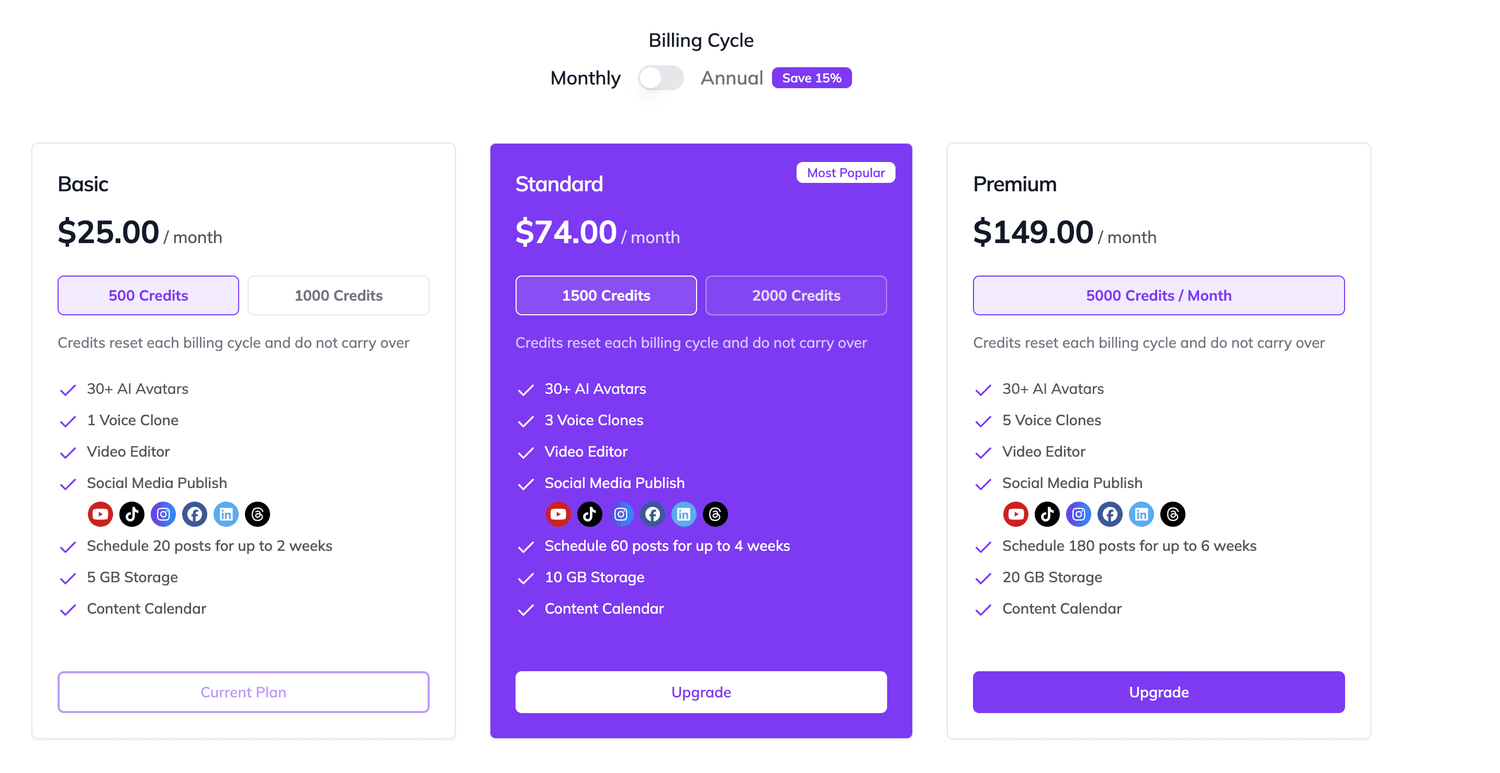Upgrade to the Premium plan
The width and height of the screenshot is (1500, 773).
click(1158, 692)
